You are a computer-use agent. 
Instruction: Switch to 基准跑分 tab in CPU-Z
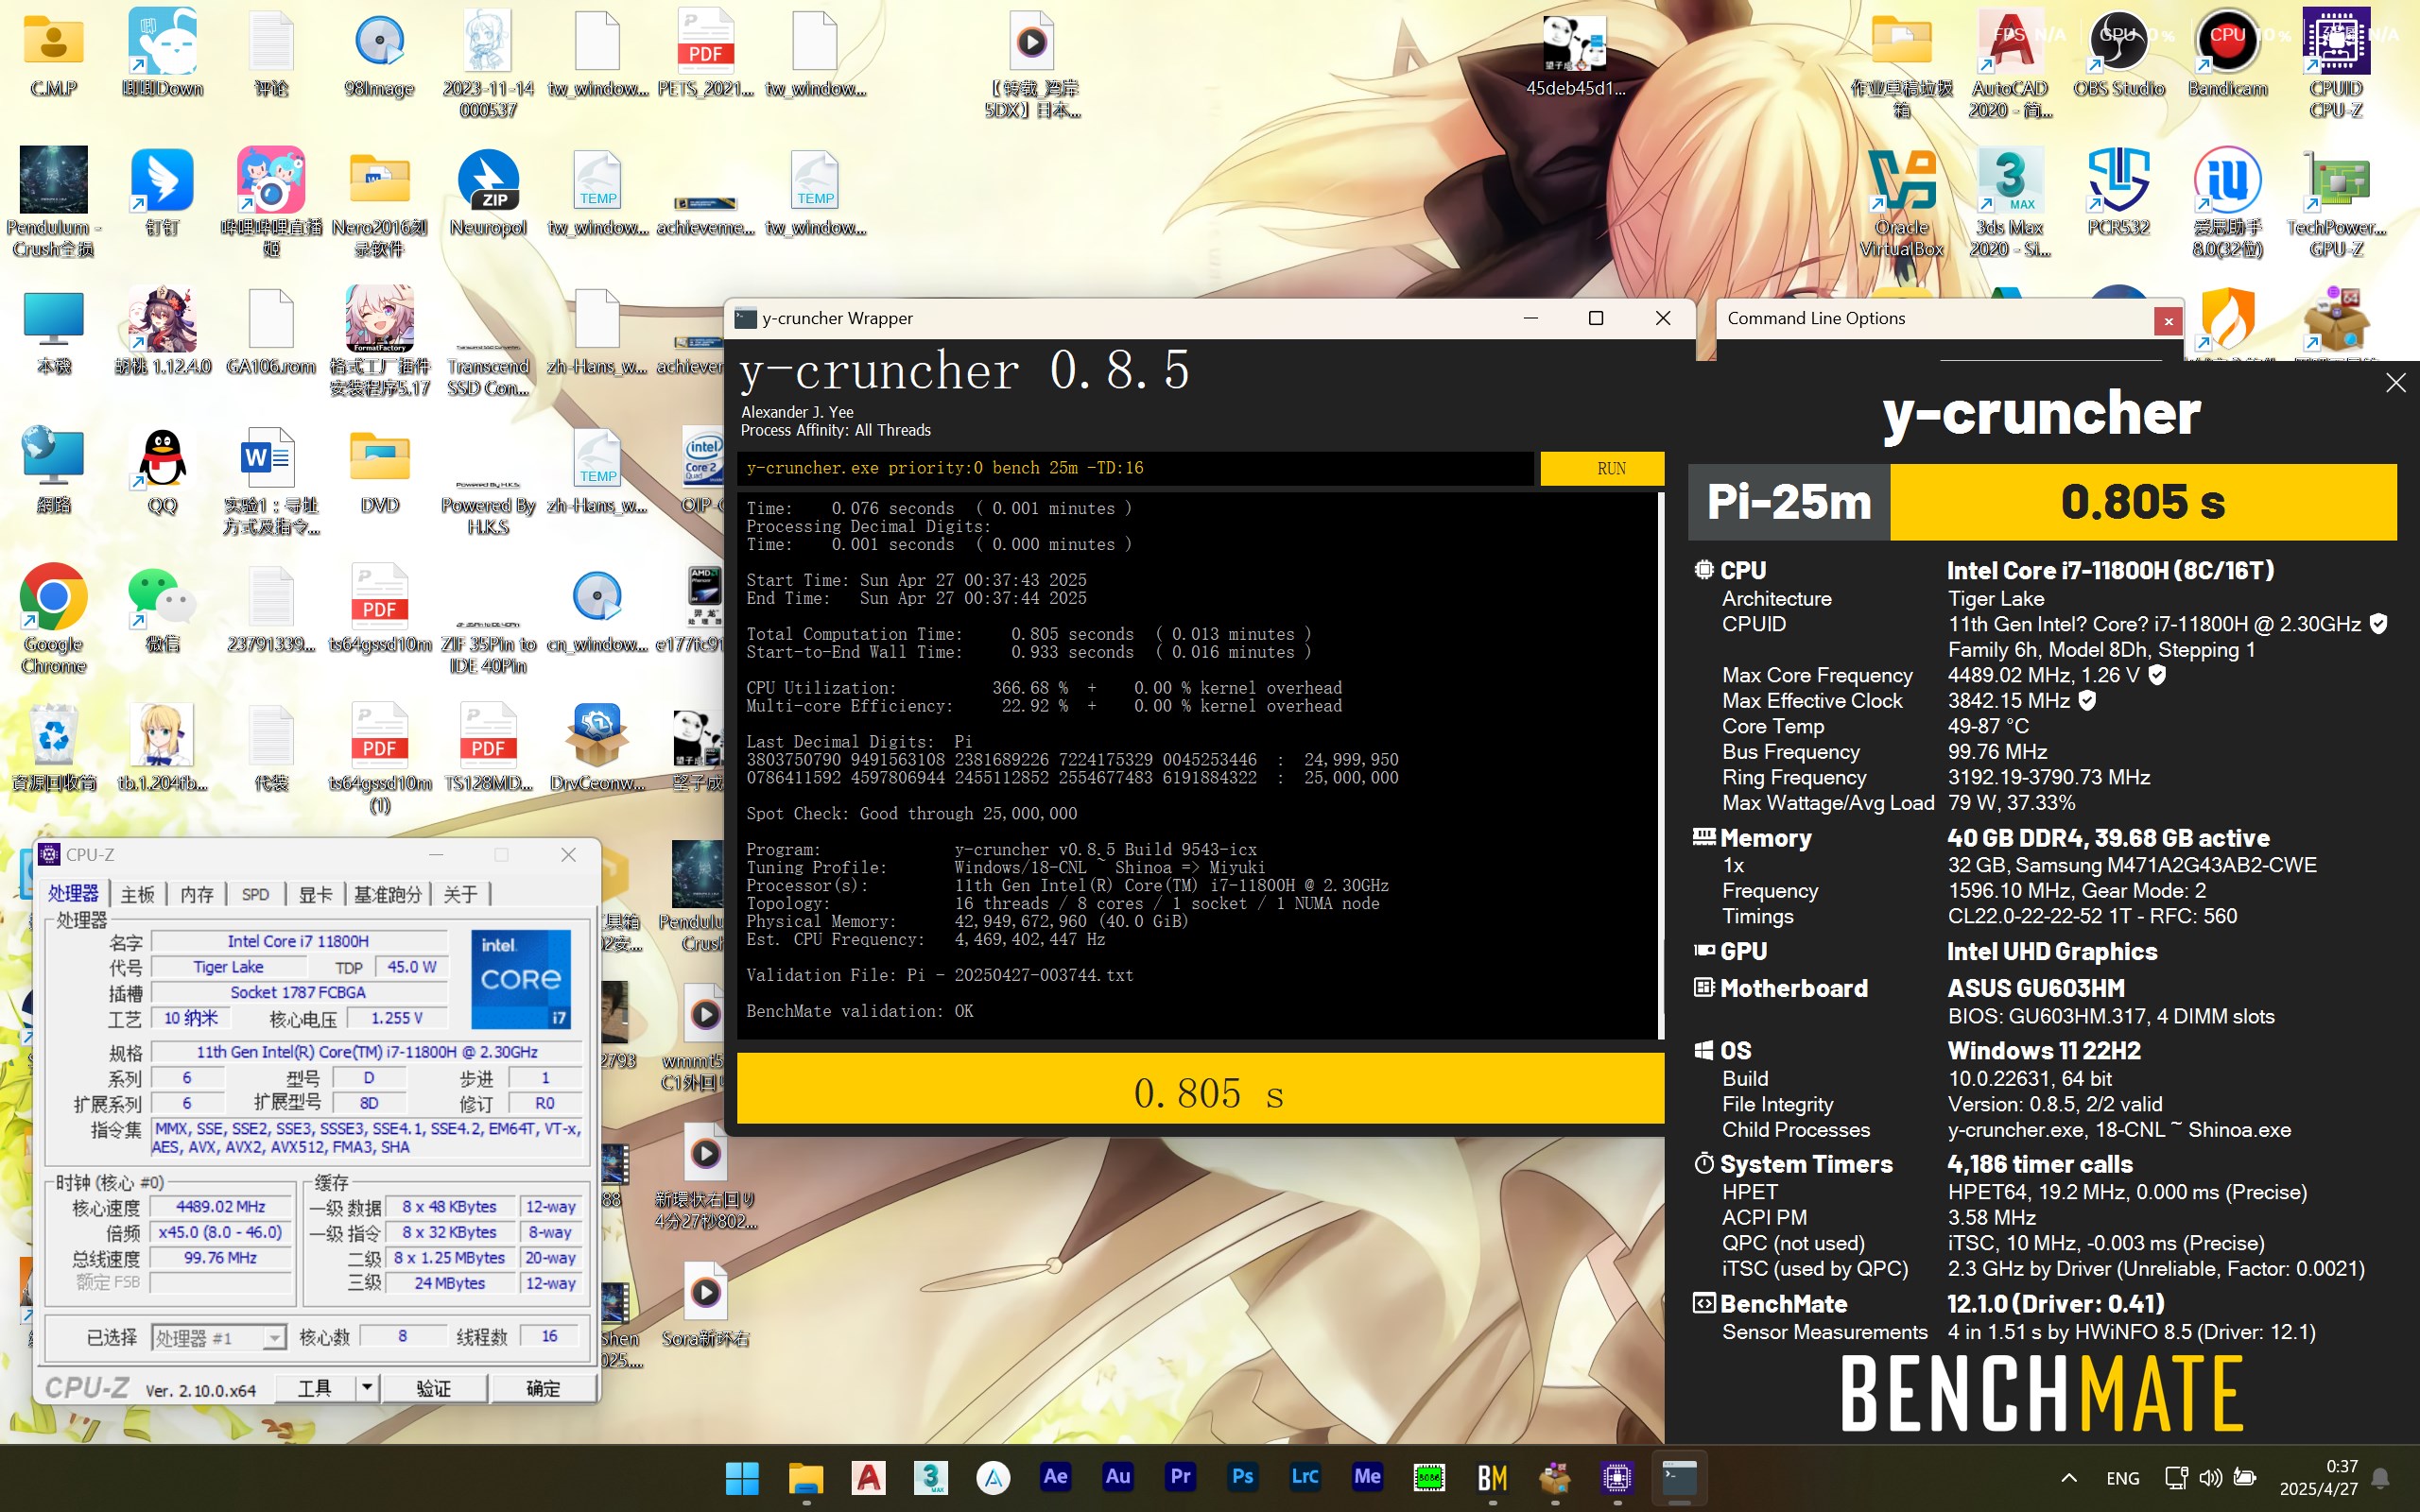point(388,894)
